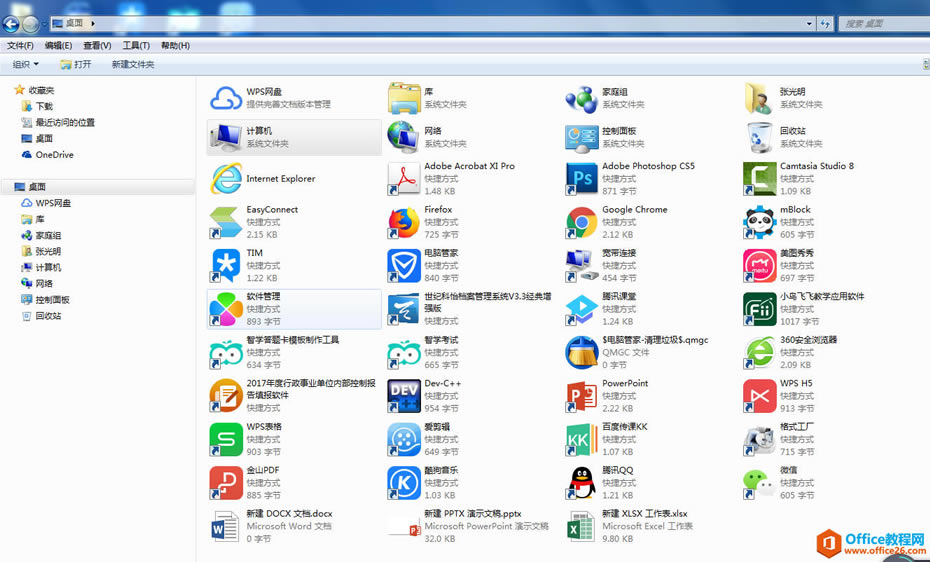Screen dimensions: 930x562
Task: Select the 酷狗音乐 shortcut icon
Action: (403, 482)
